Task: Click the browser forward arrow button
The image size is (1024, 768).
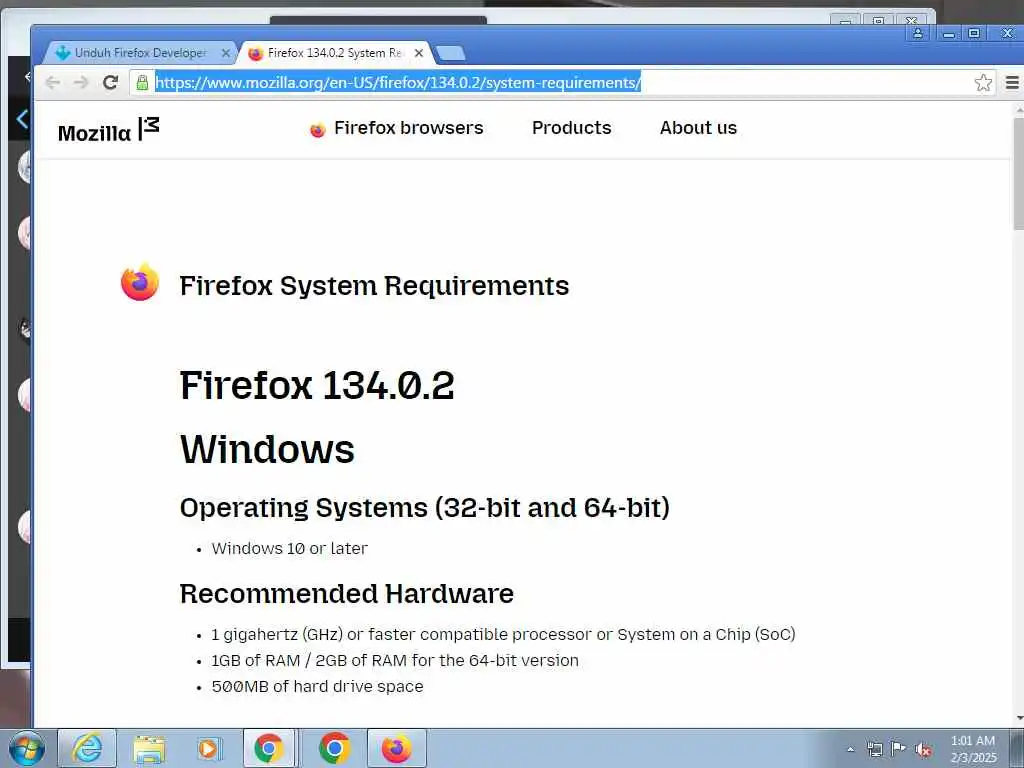Action: (80, 82)
